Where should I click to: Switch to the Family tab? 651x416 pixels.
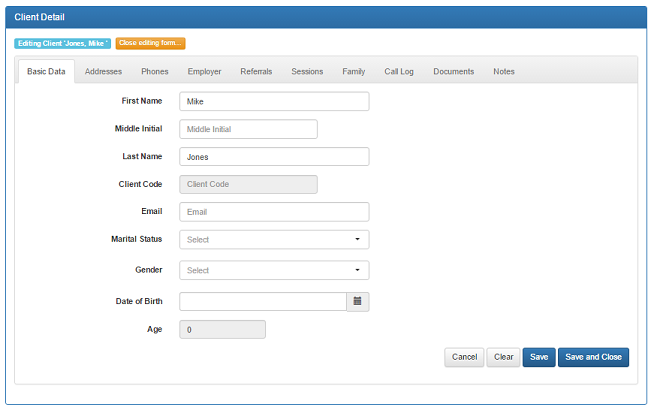click(x=353, y=72)
